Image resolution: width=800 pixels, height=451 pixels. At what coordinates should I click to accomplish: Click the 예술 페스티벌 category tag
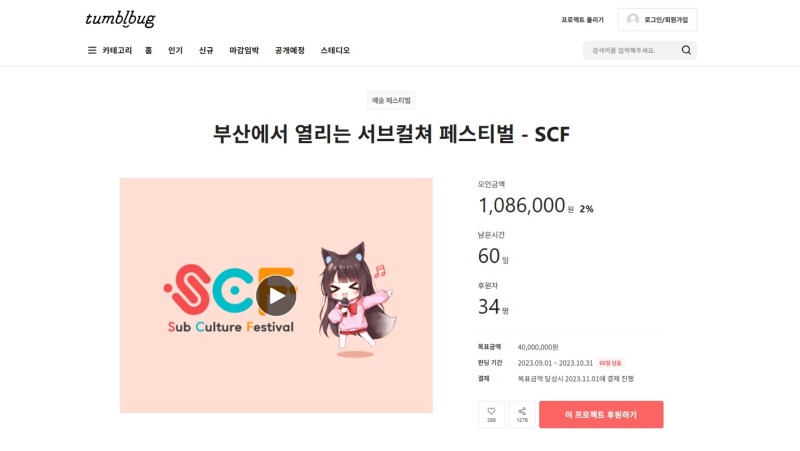point(391,101)
